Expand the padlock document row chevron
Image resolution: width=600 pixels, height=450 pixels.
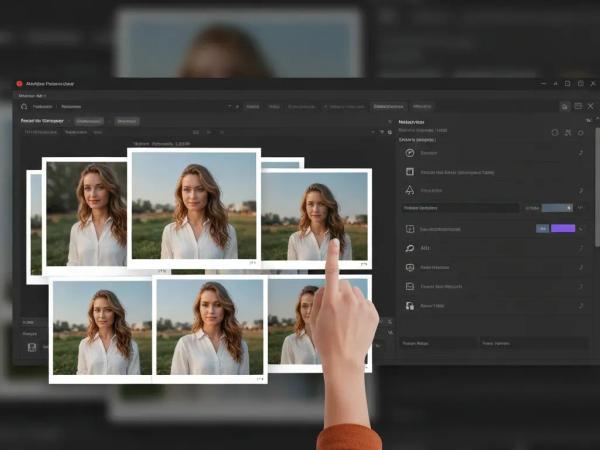point(580,306)
